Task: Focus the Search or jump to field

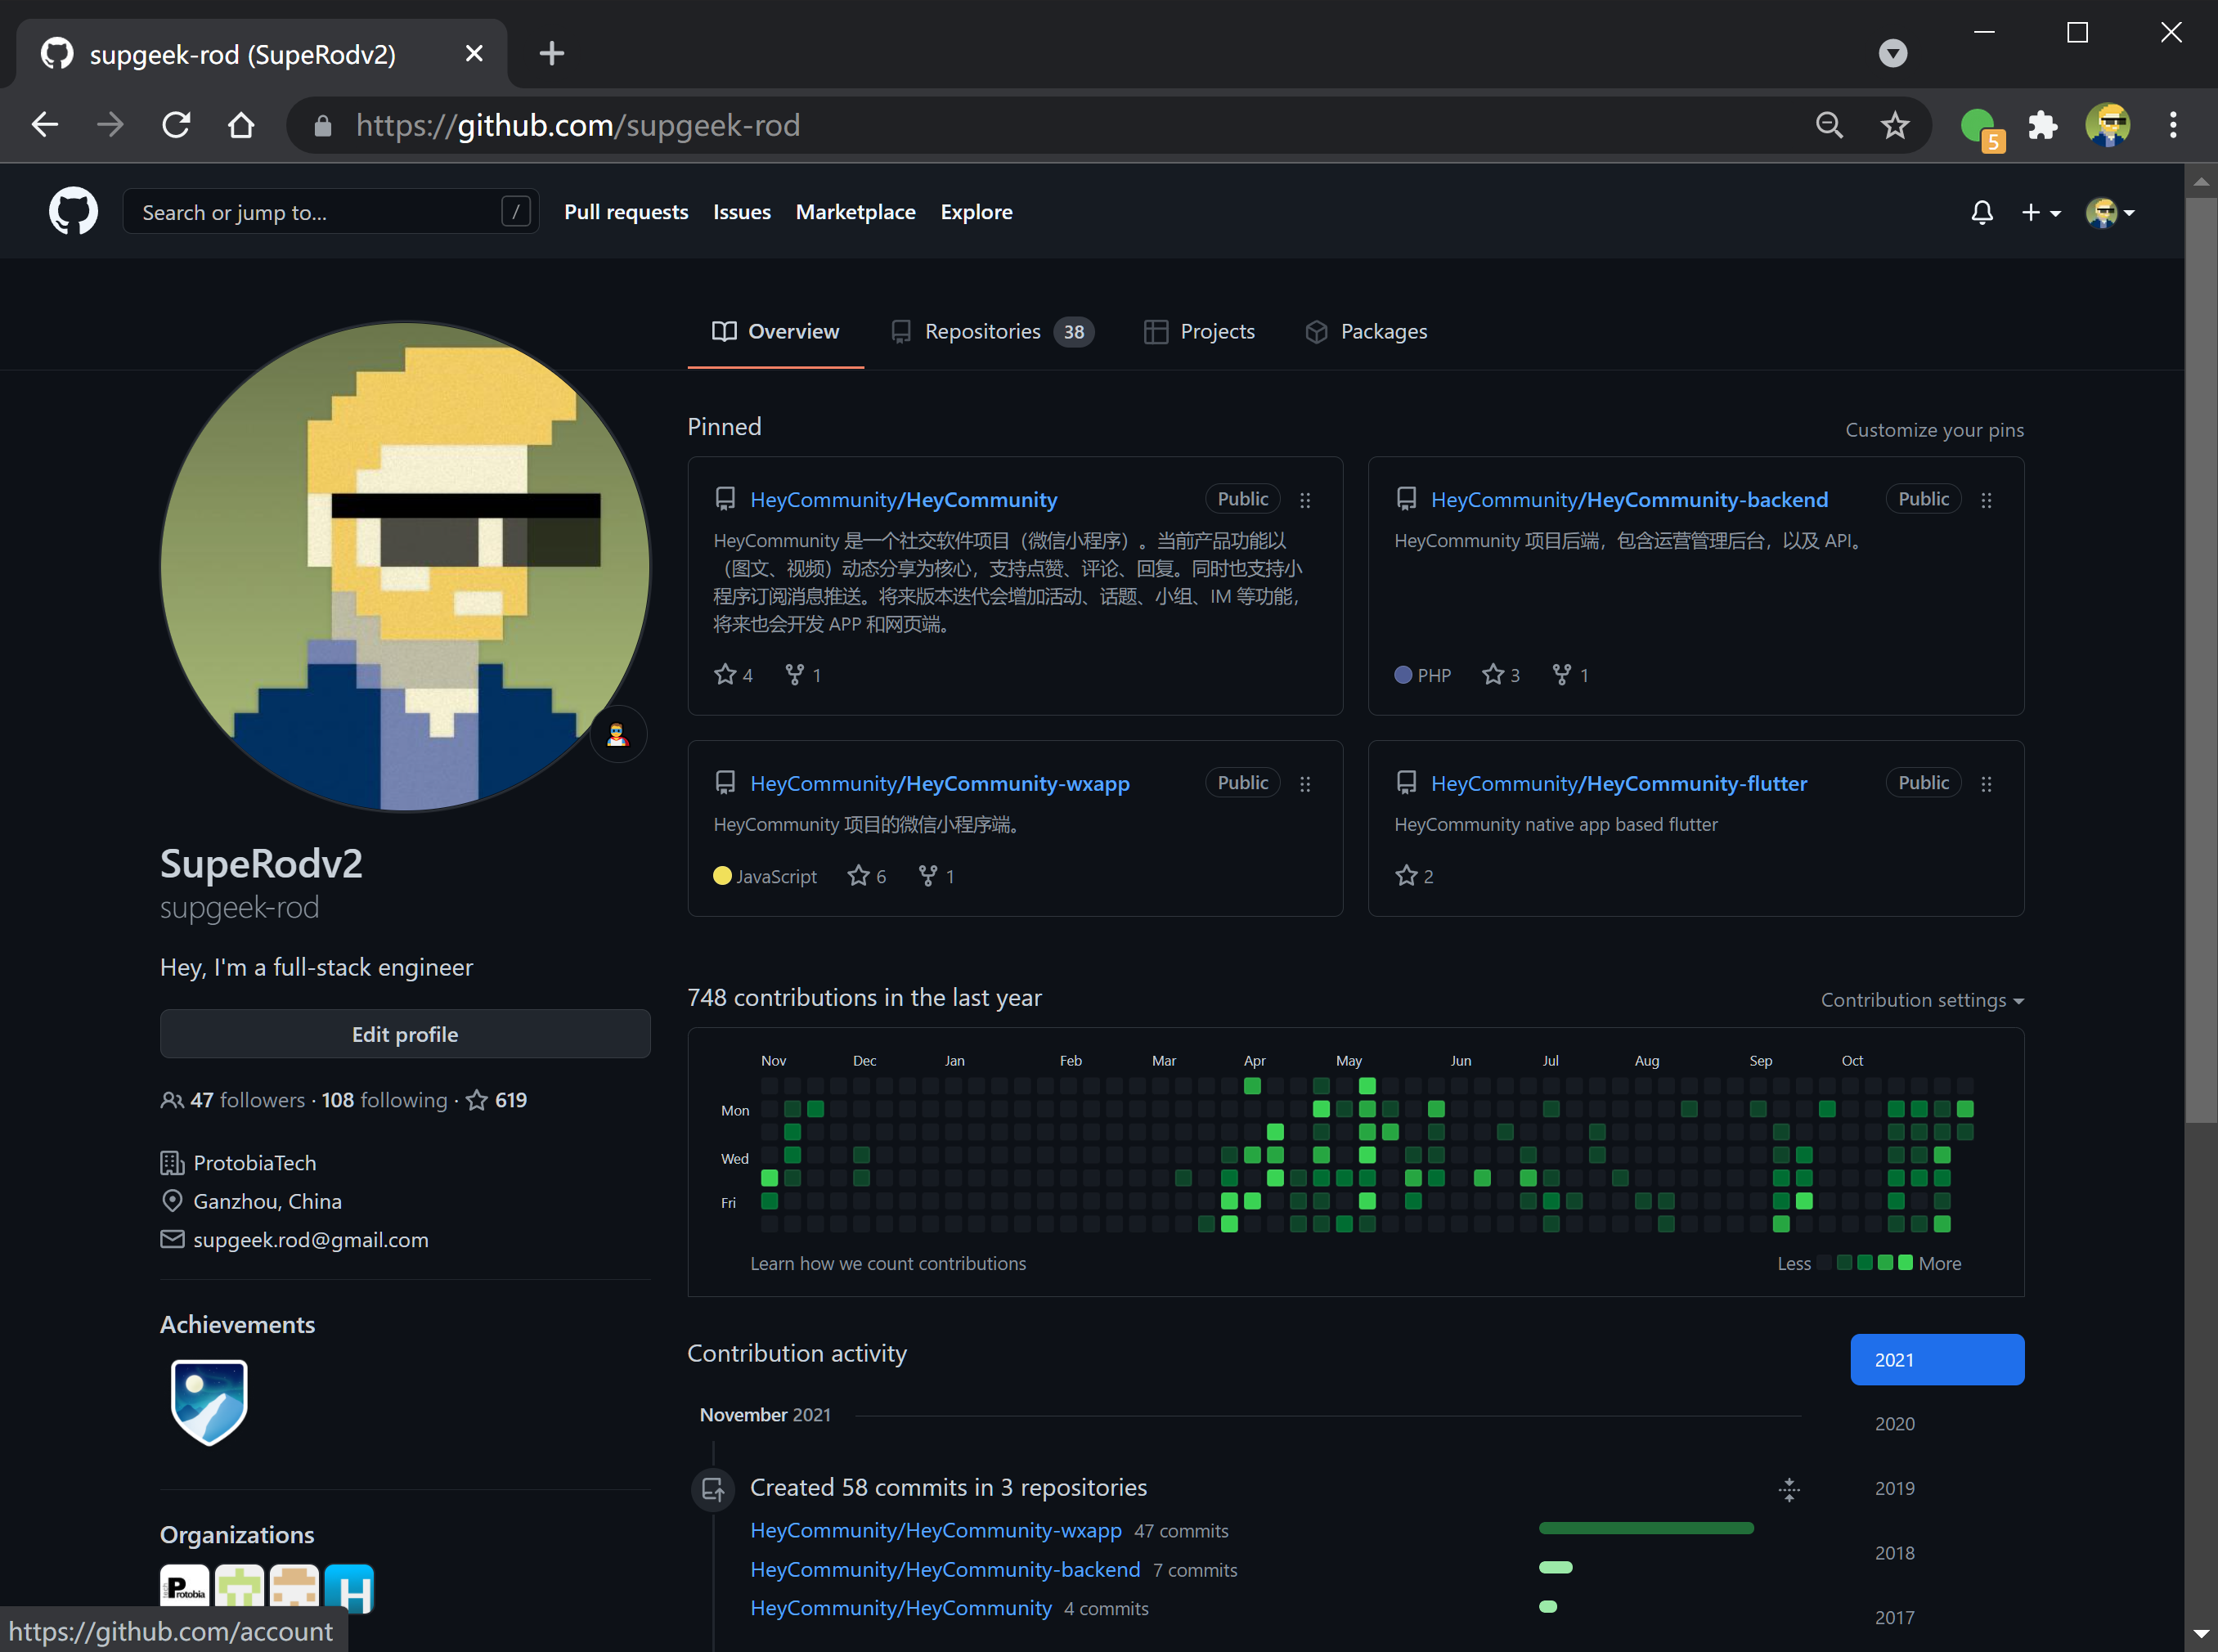Action: point(320,212)
